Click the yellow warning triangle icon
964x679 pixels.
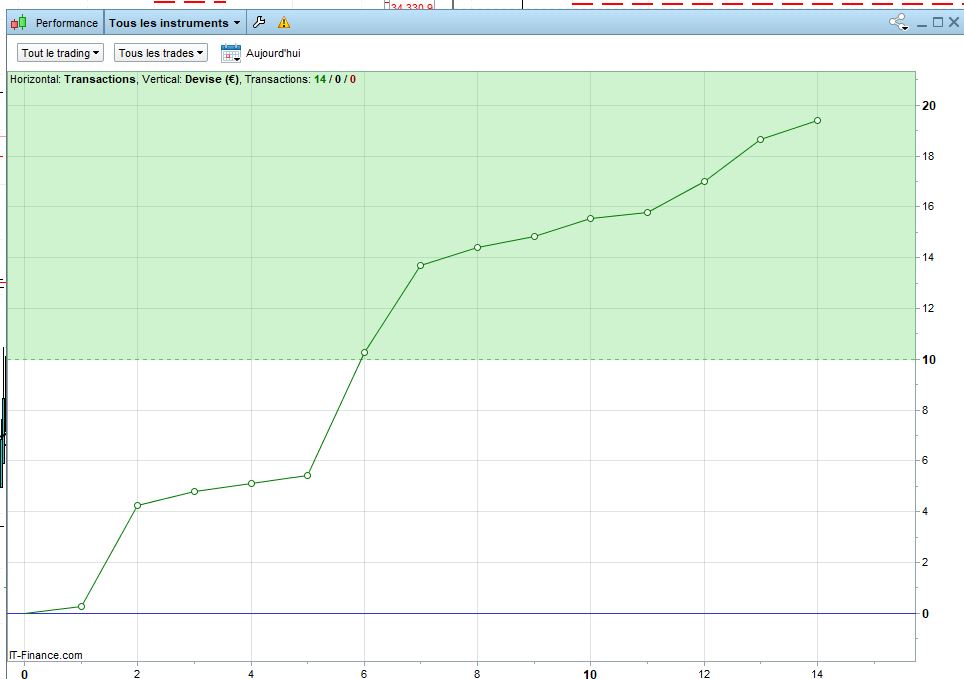coord(283,23)
